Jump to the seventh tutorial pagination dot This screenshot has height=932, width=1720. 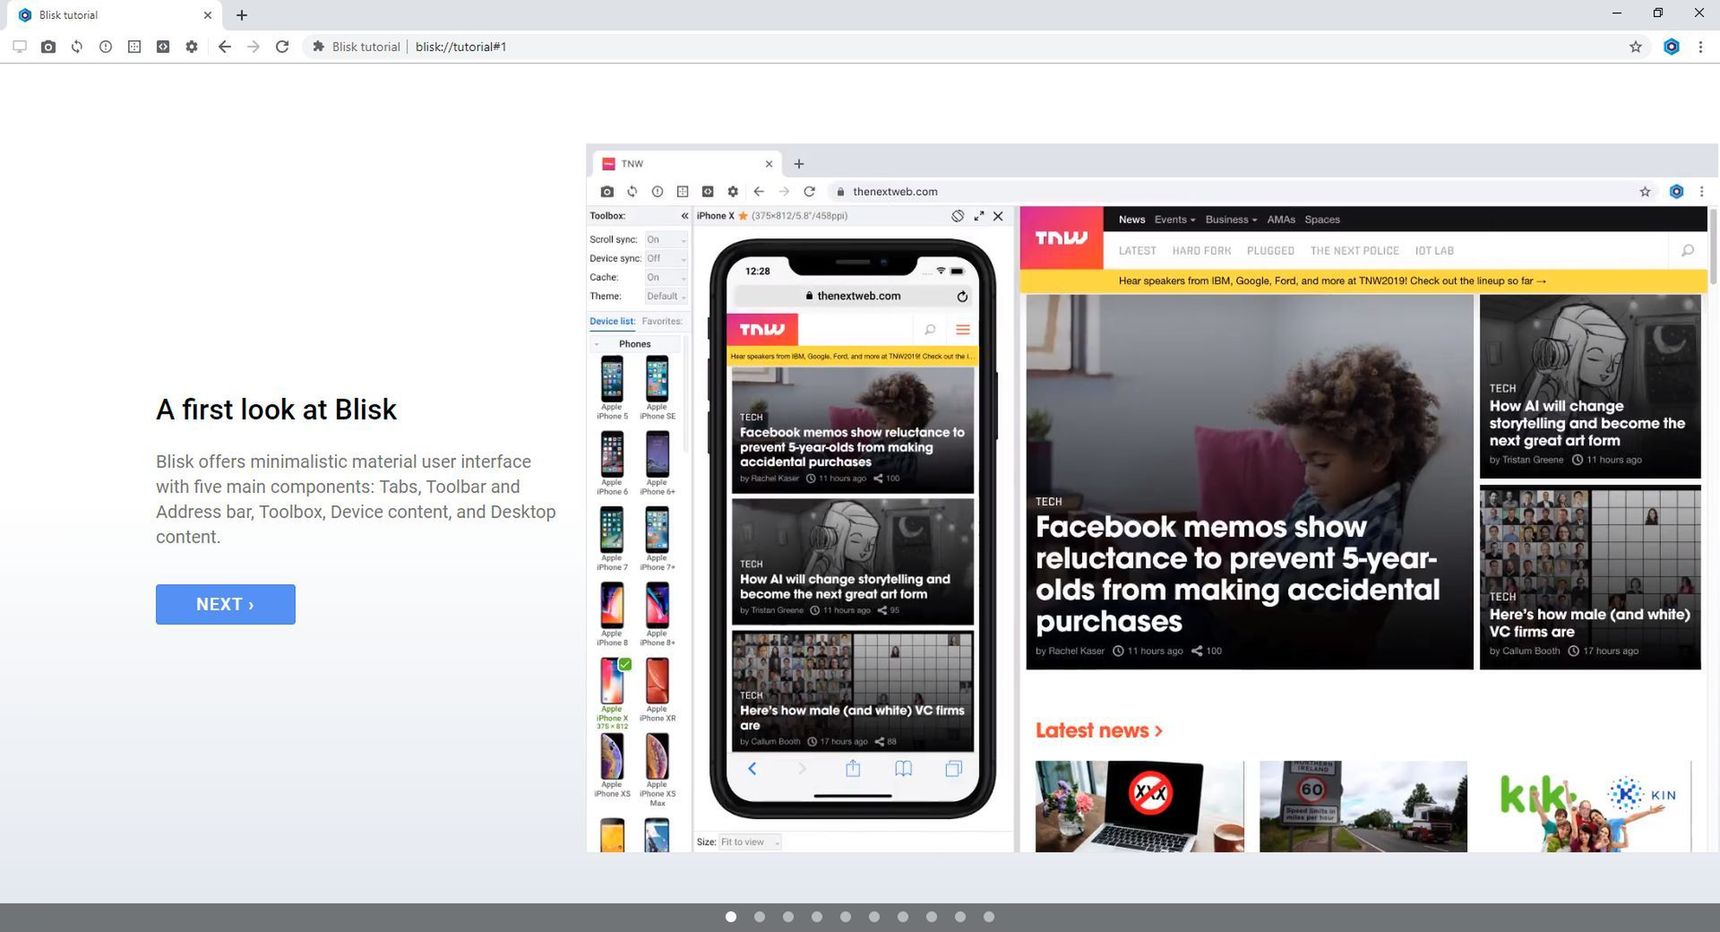(903, 917)
